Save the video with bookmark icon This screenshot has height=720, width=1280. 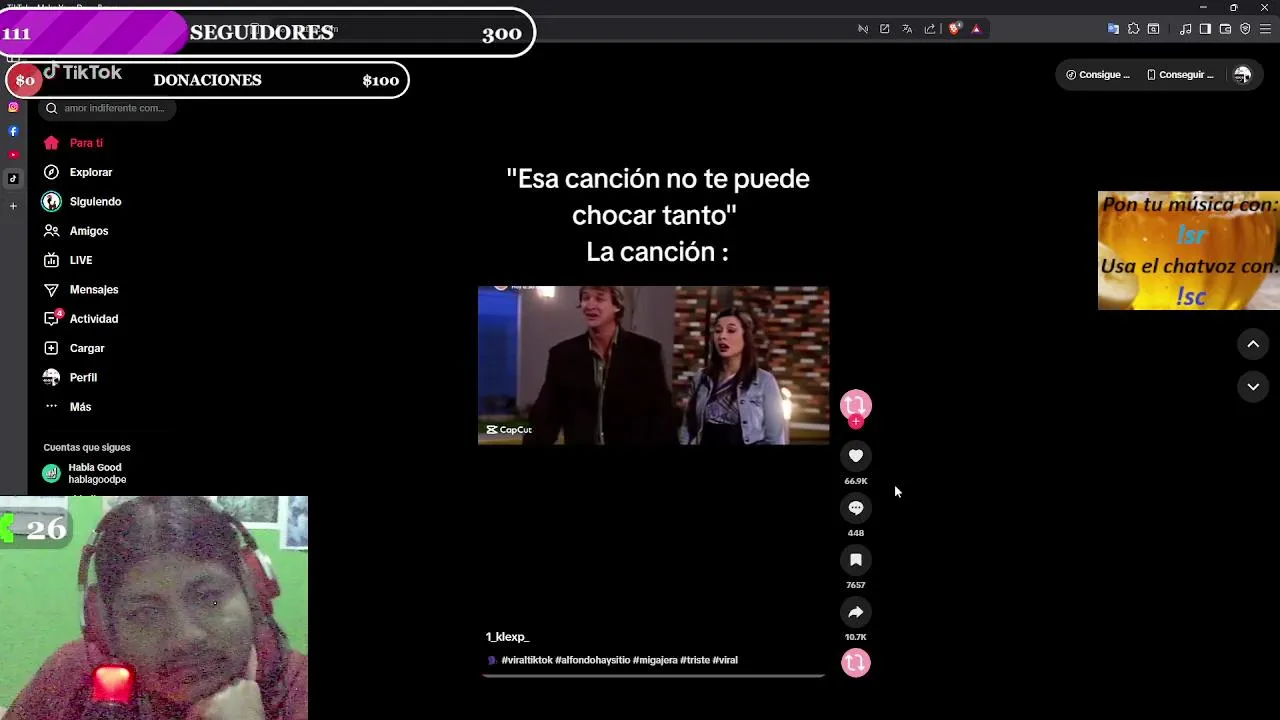pyautogui.click(x=856, y=560)
